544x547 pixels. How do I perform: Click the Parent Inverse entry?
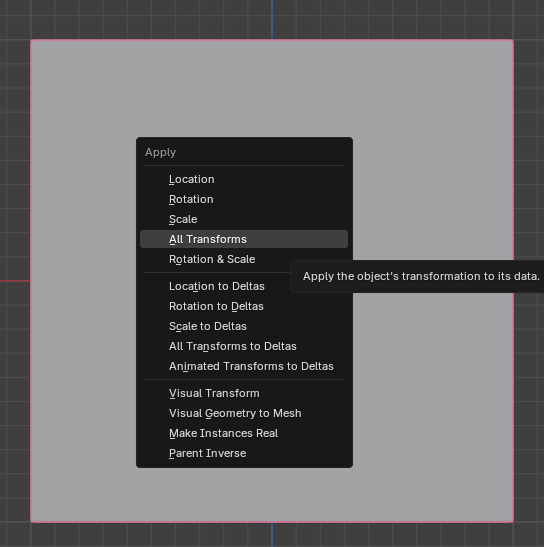click(x=244, y=453)
